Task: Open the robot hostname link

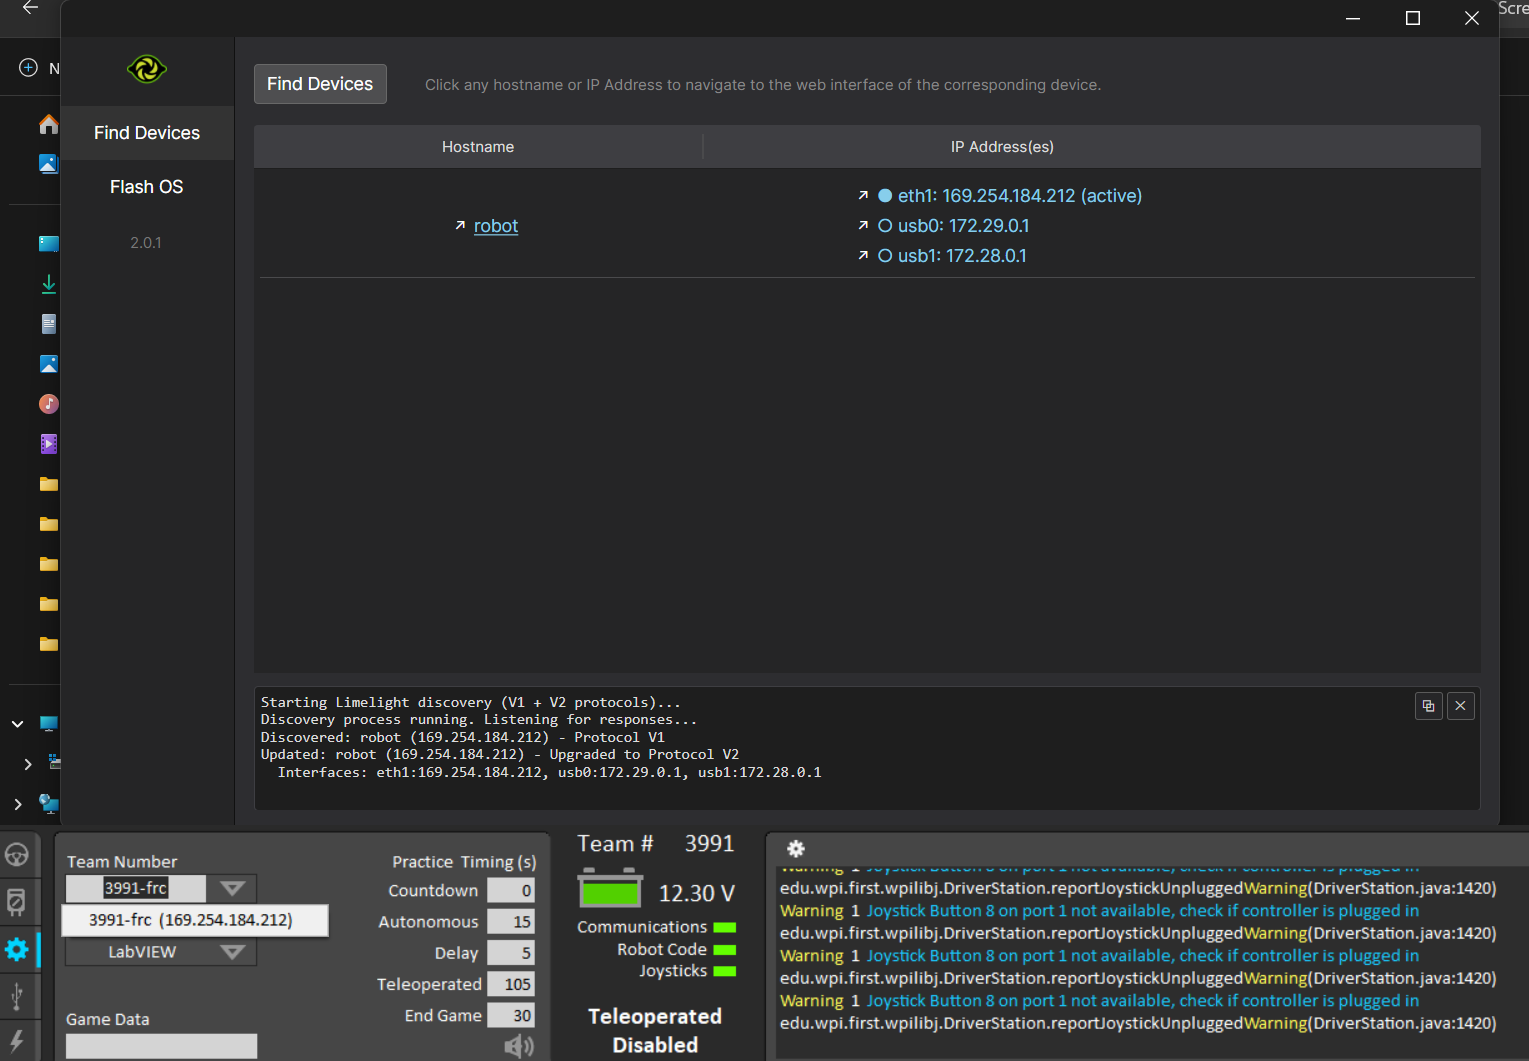Action: [495, 226]
